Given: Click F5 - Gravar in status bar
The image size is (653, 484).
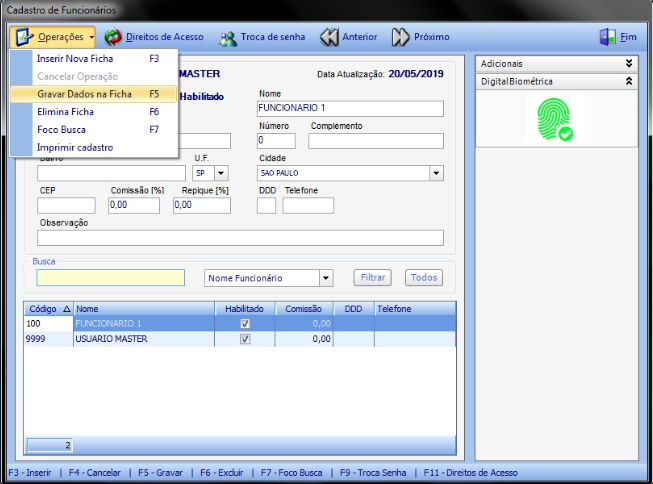Looking at the screenshot, I should point(160,473).
